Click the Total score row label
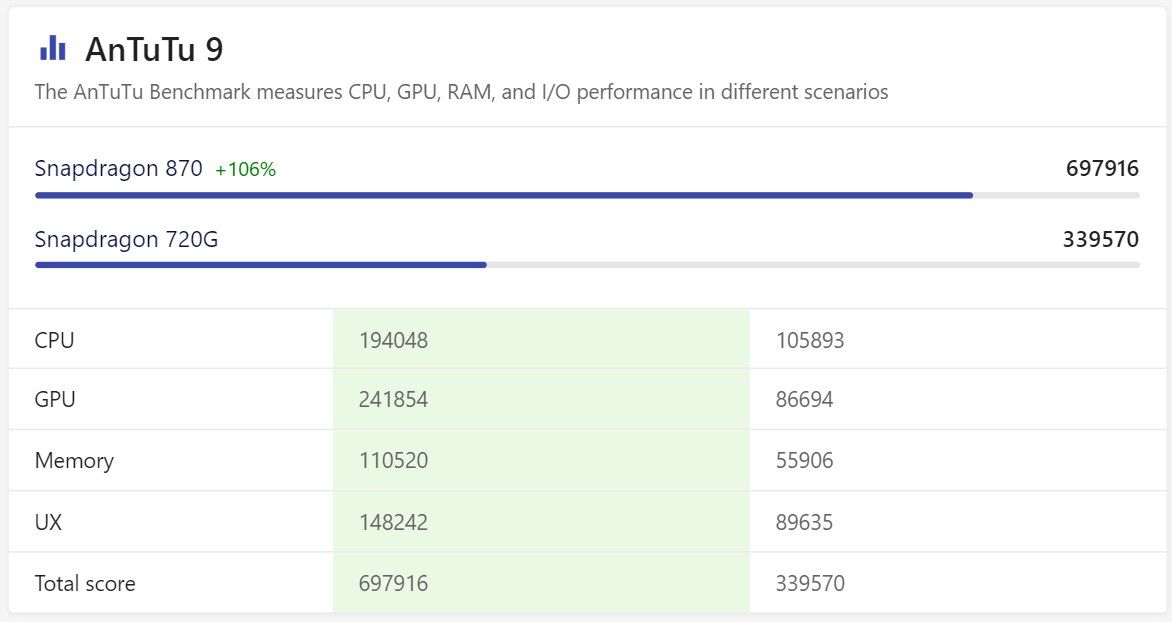The height and width of the screenshot is (622, 1172). point(85,583)
